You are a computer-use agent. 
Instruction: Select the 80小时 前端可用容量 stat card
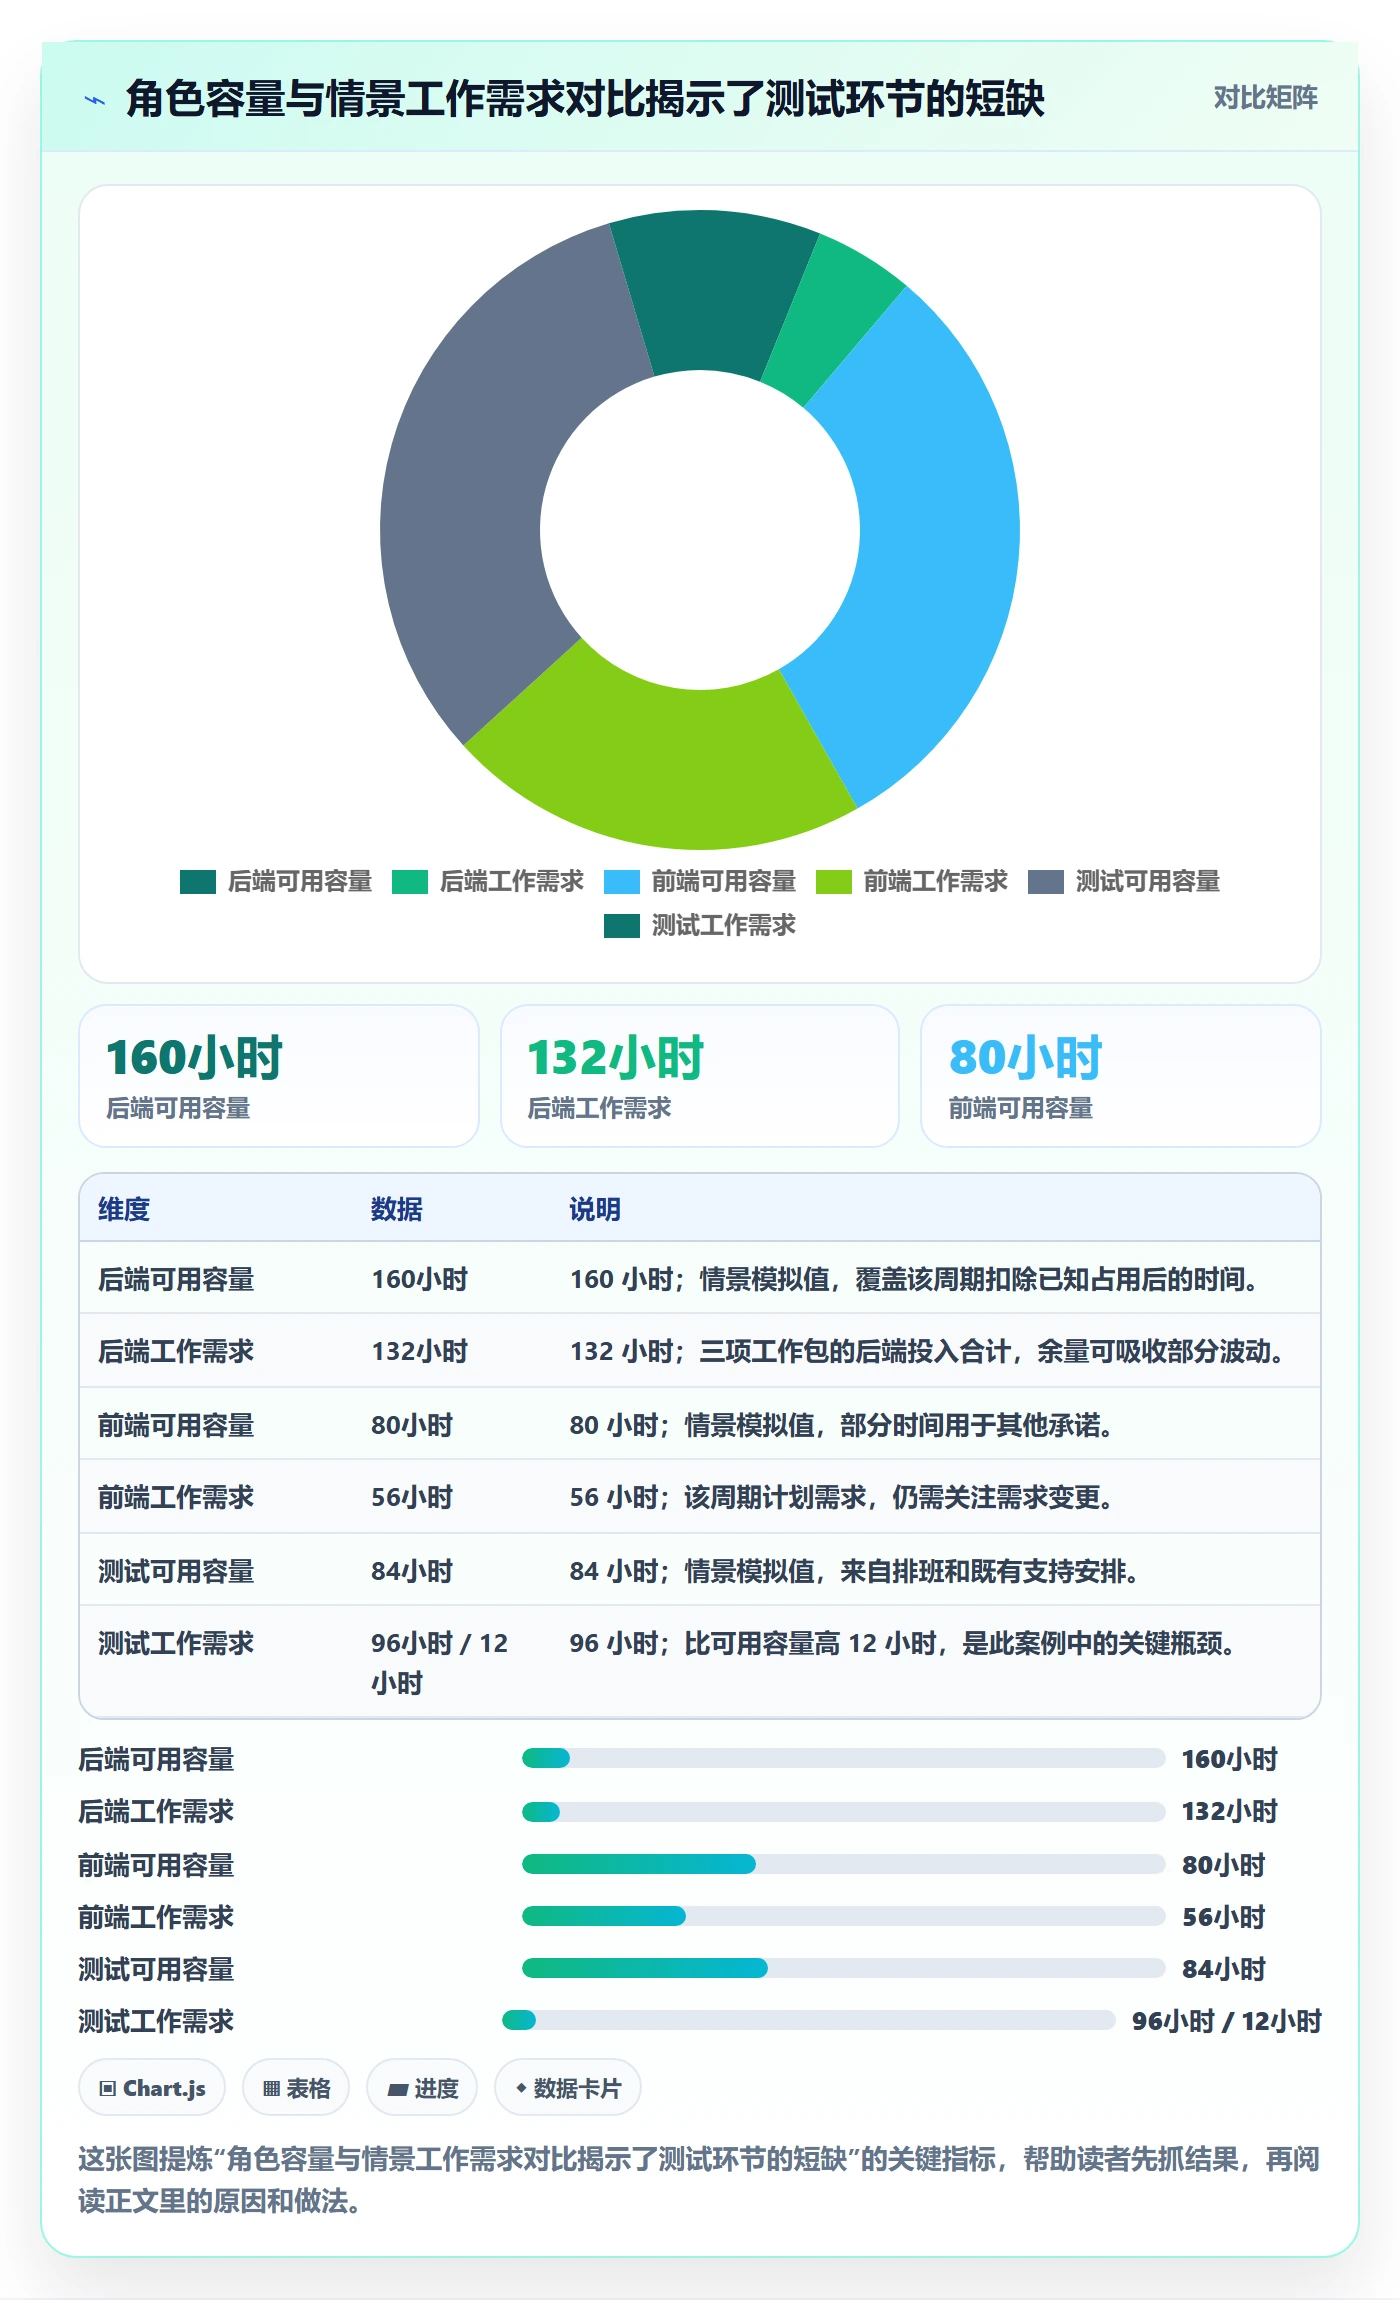tap(1121, 1076)
